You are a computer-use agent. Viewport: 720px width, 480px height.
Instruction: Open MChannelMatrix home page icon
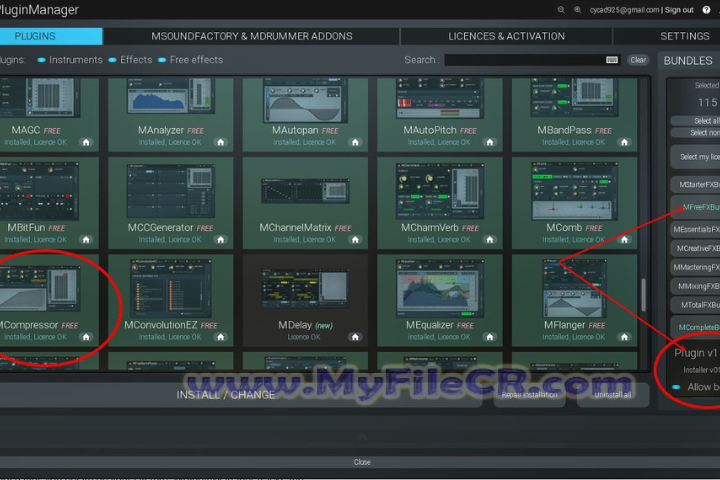[355, 240]
